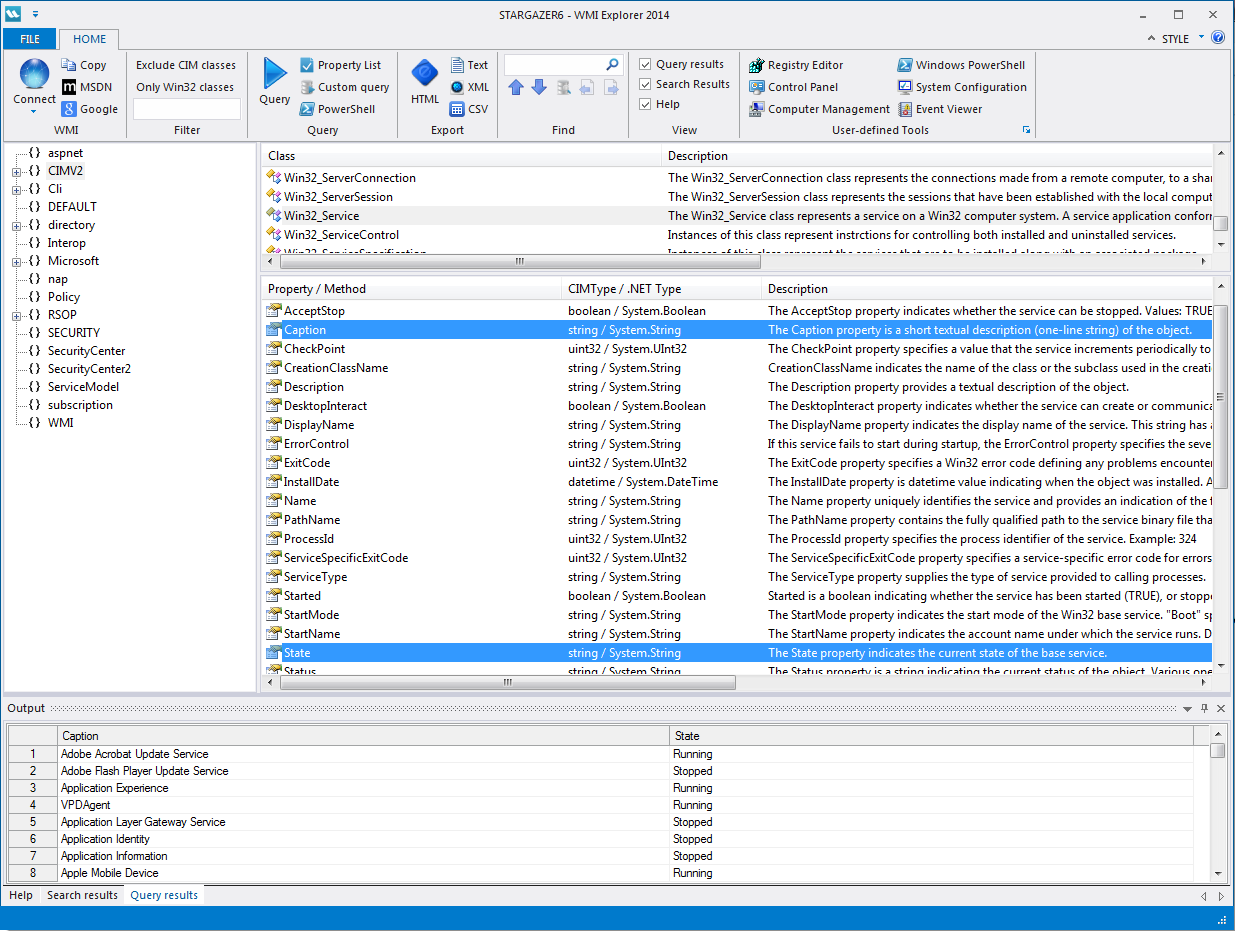Export results as XML
The width and height of the screenshot is (1235, 931).
point(469,87)
